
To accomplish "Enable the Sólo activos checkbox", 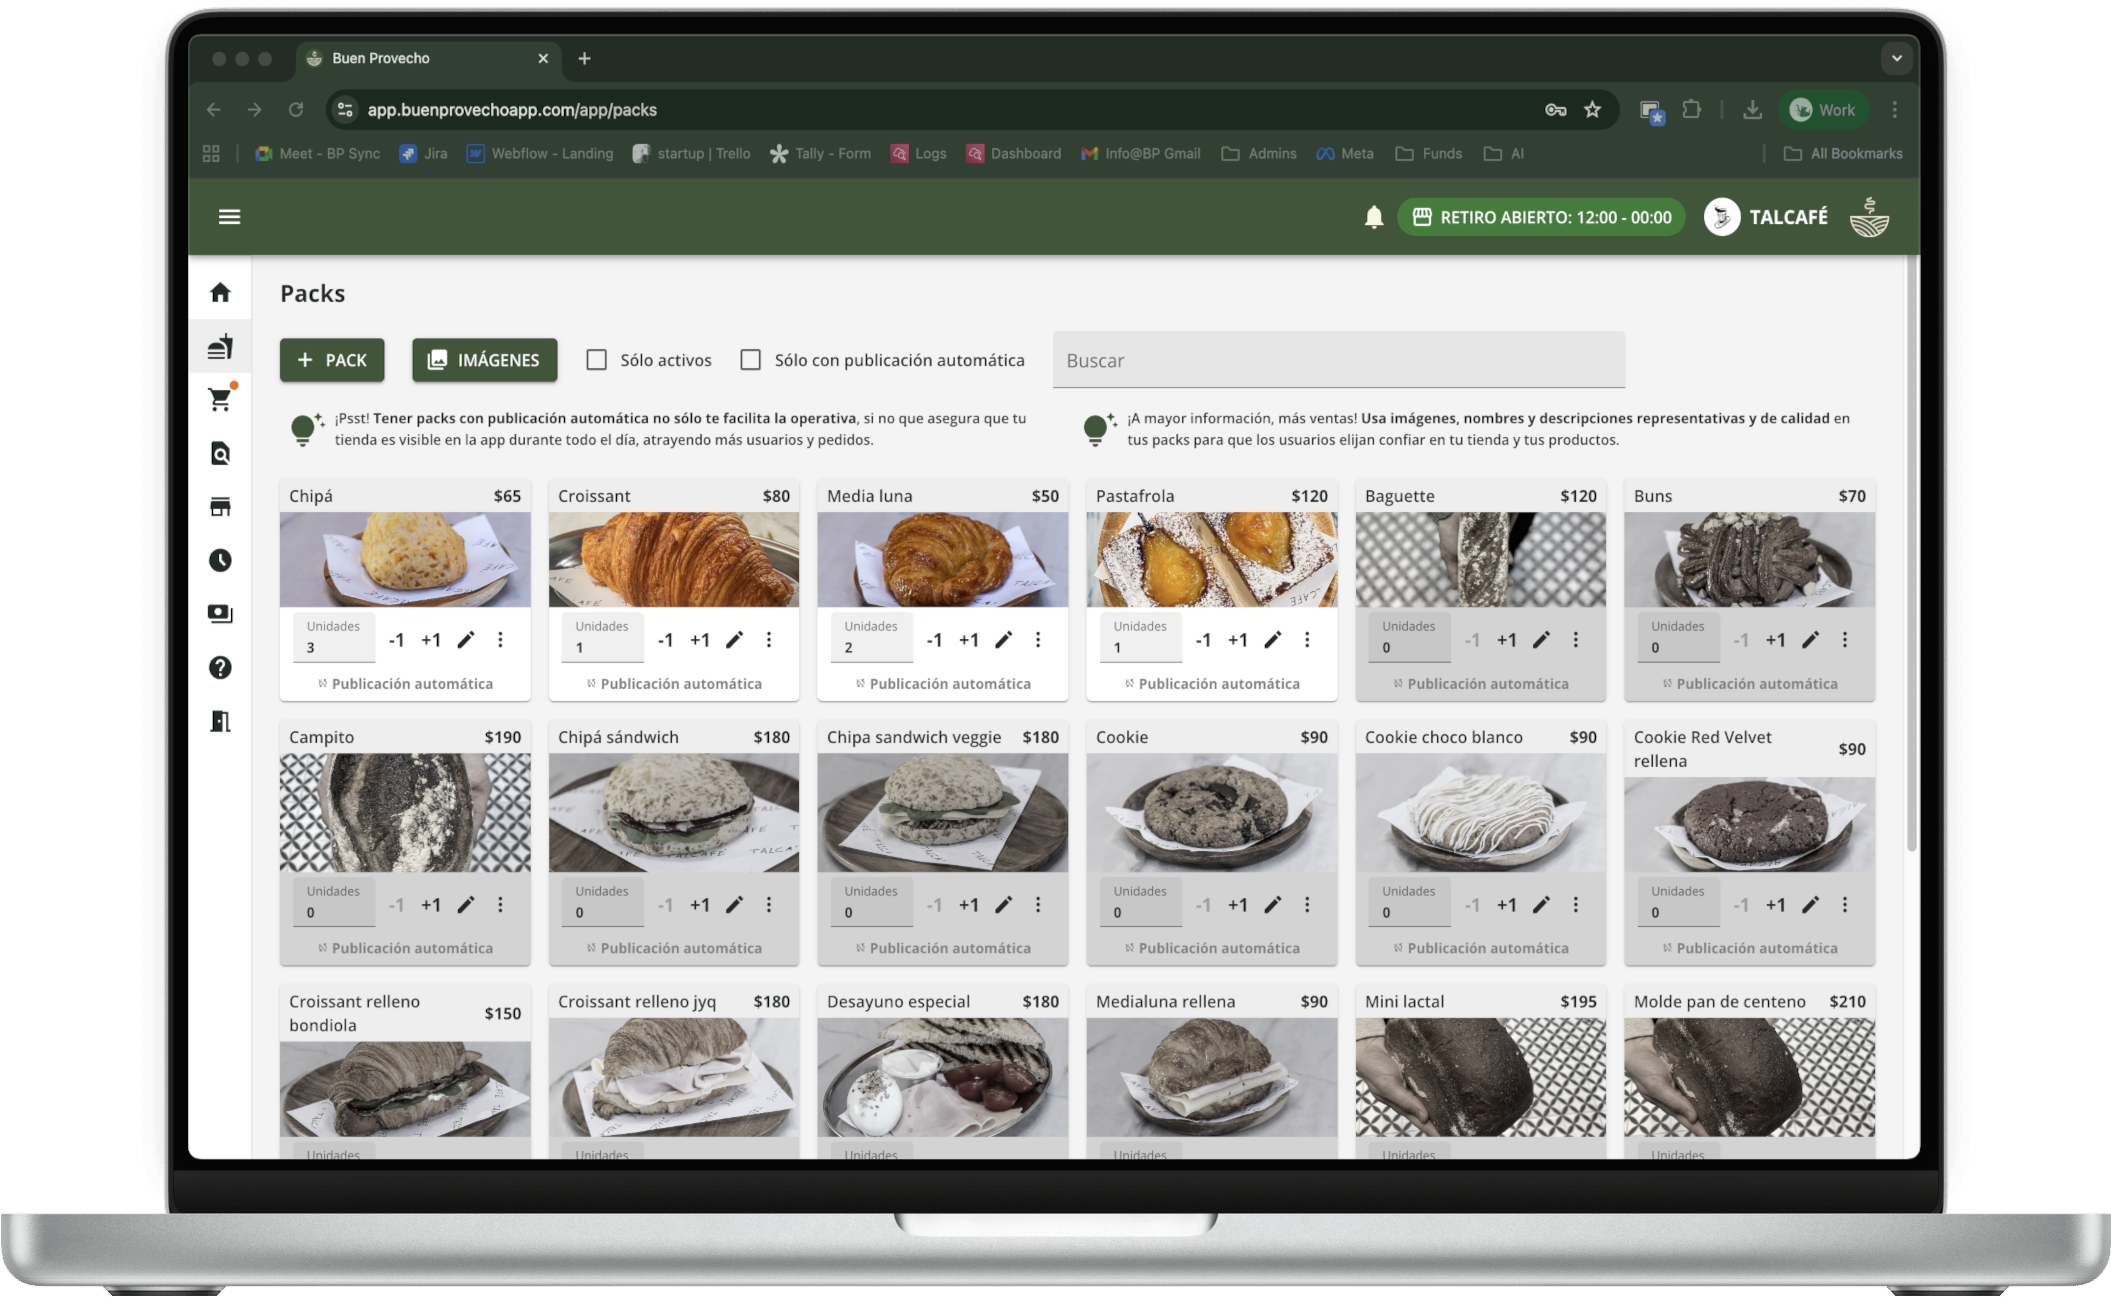I will (x=597, y=360).
